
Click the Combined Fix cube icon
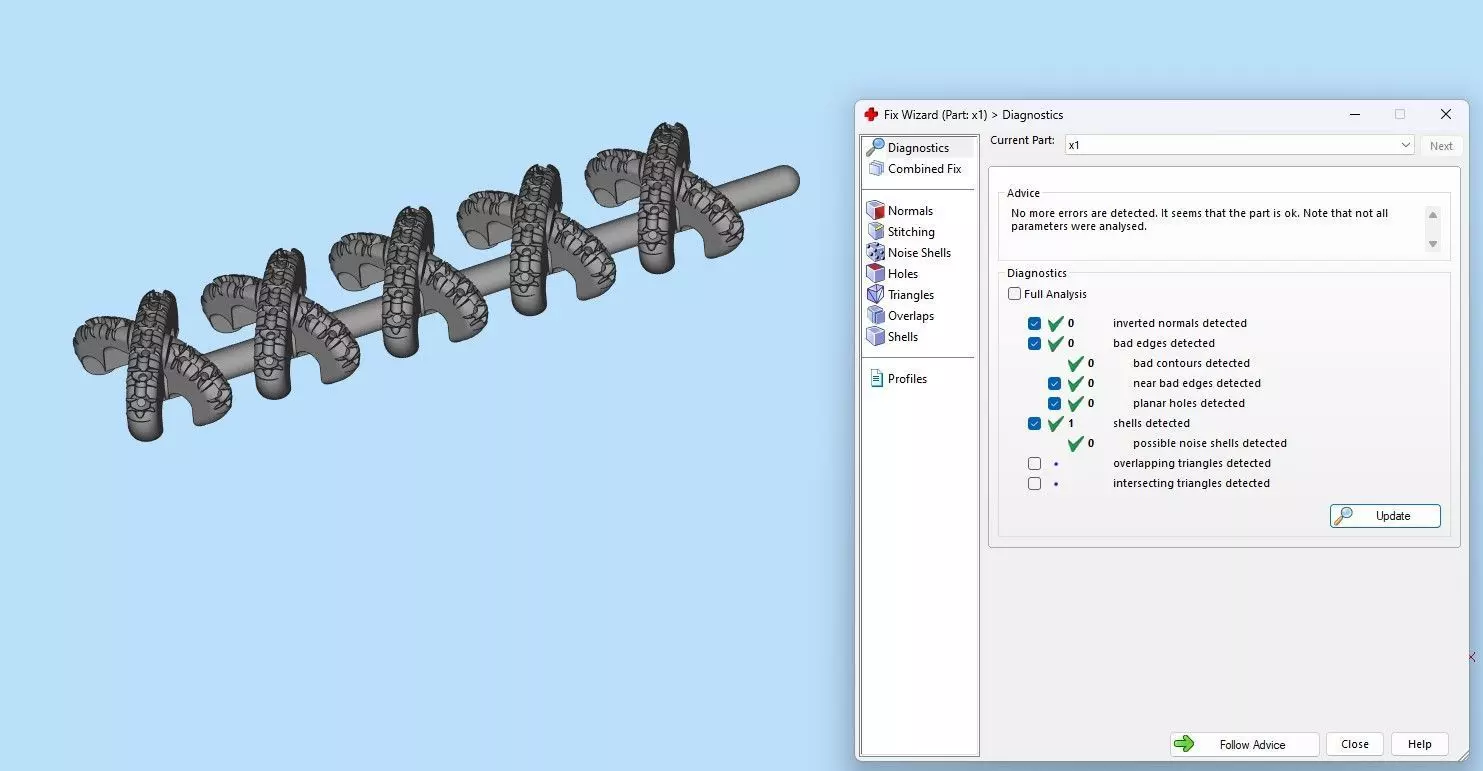[x=876, y=169]
